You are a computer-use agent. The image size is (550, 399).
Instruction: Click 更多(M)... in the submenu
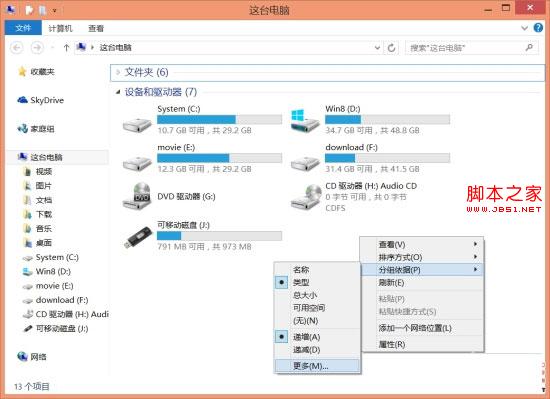click(x=317, y=366)
